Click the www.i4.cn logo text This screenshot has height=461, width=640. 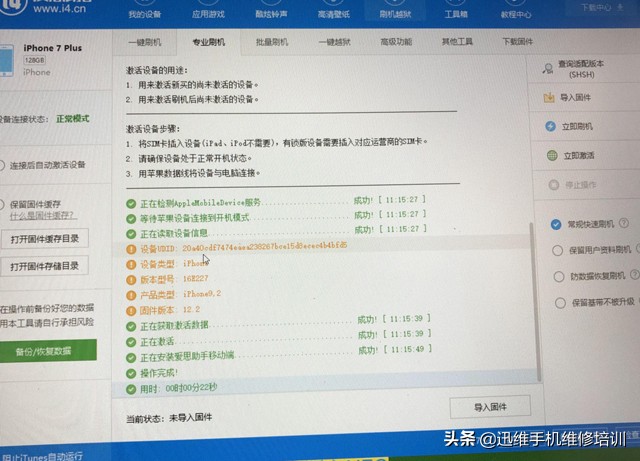(60, 8)
